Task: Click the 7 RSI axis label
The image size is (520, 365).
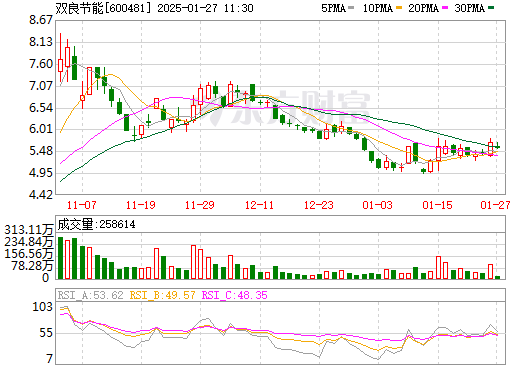Action: point(50,359)
